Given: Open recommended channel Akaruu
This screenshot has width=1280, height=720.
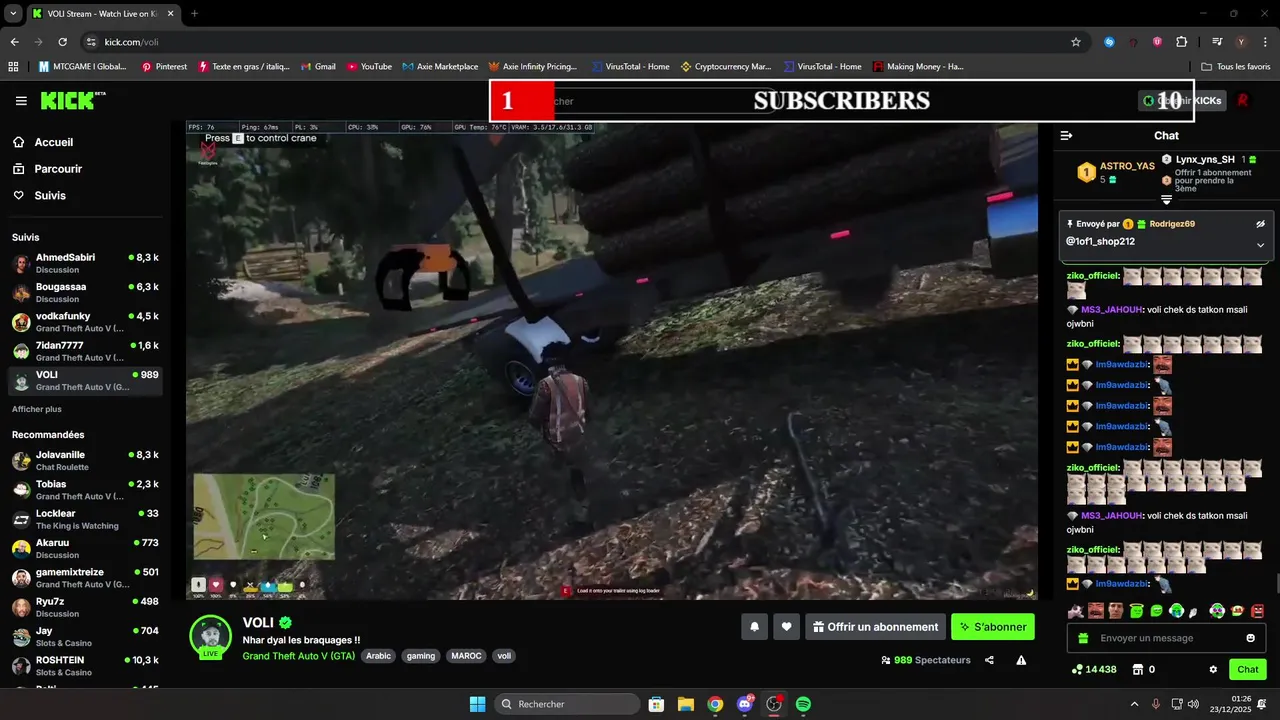Looking at the screenshot, I should tap(84, 549).
